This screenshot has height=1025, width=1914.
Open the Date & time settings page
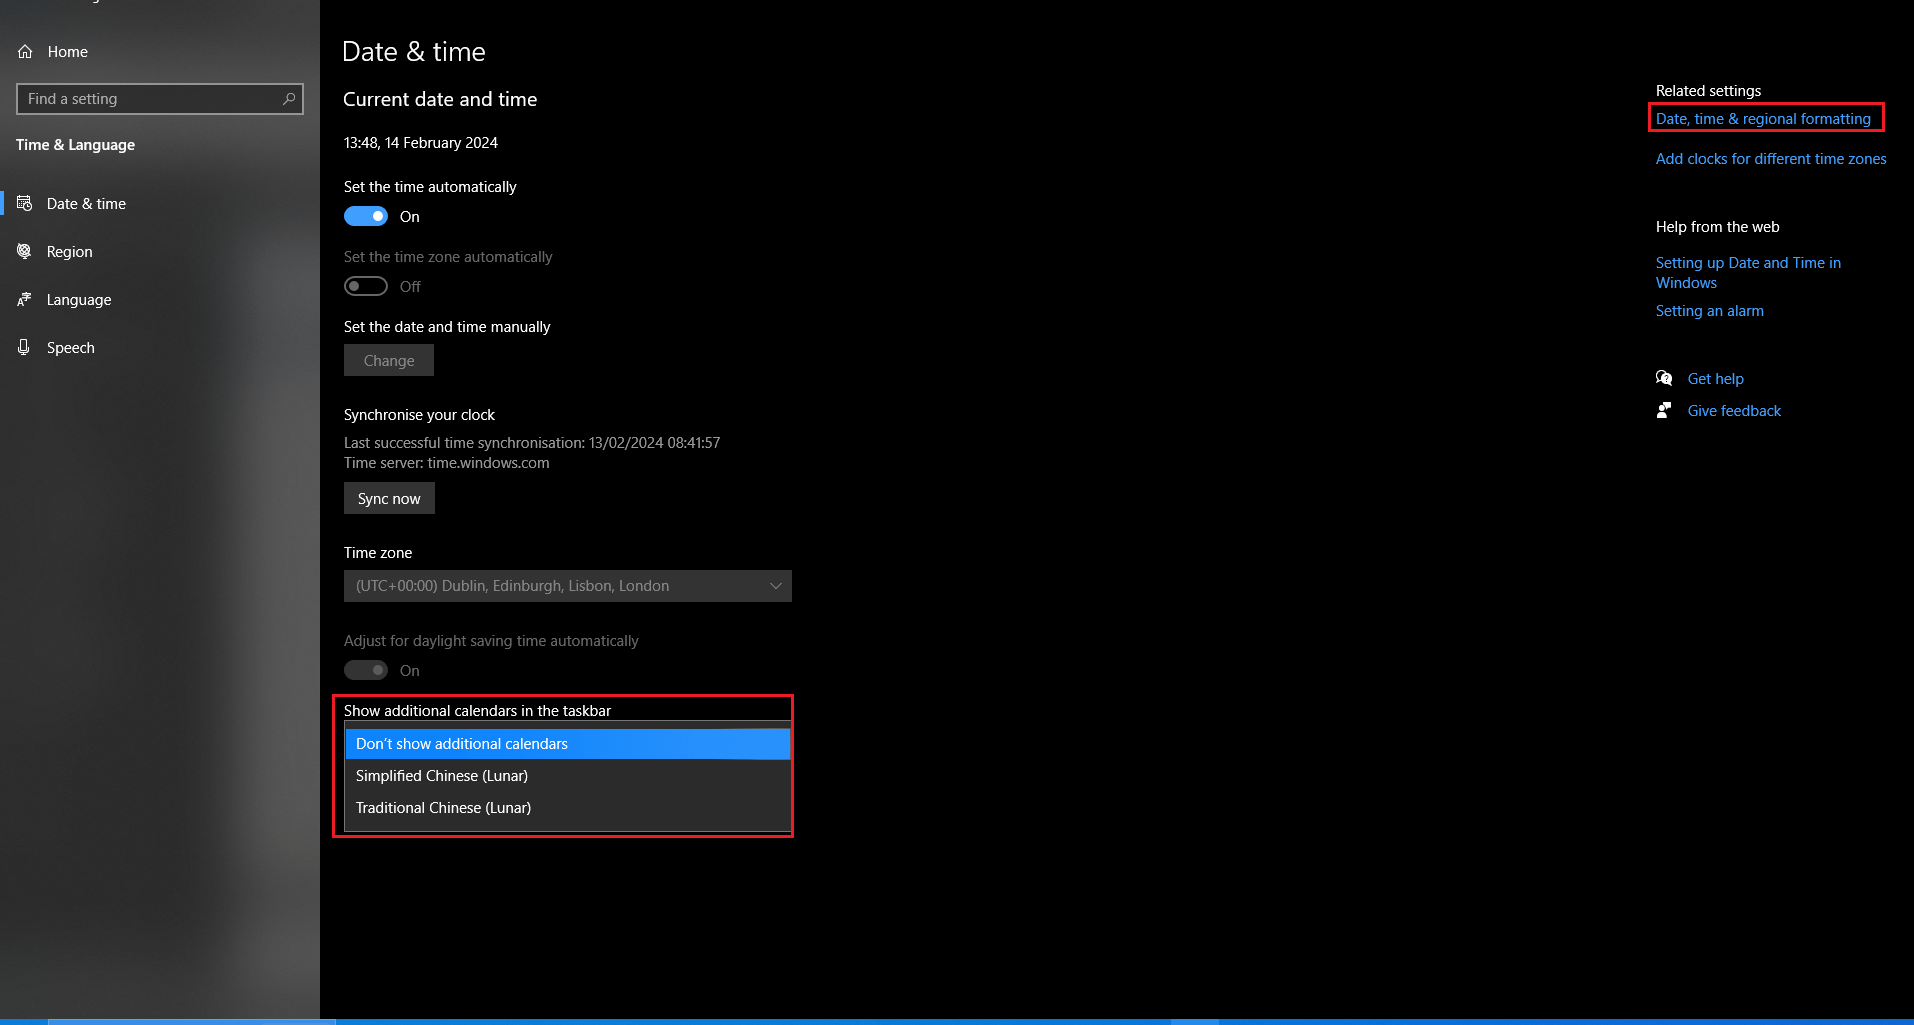point(160,203)
